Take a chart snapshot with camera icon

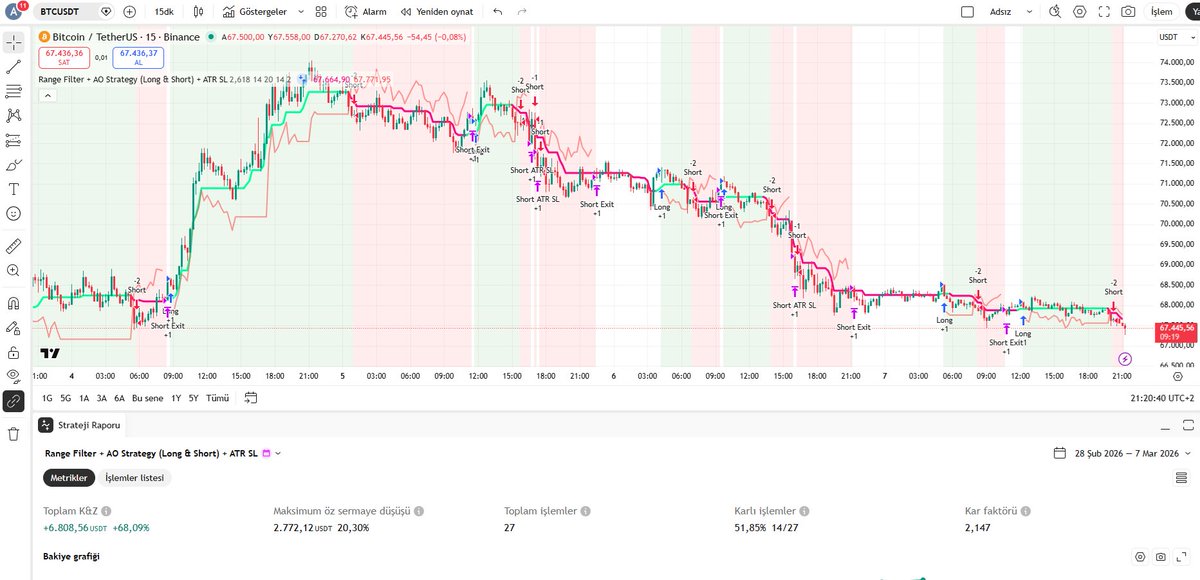(1128, 13)
